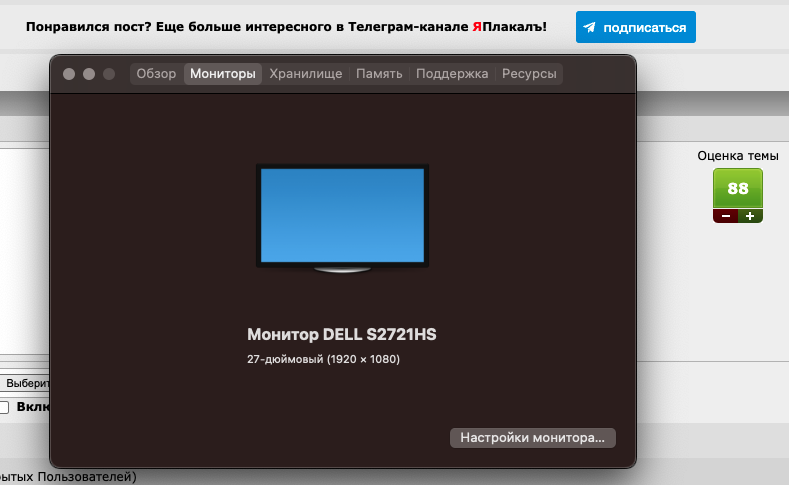789x485 pixels.
Task: Click the blue monitor display image
Action: click(x=342, y=216)
